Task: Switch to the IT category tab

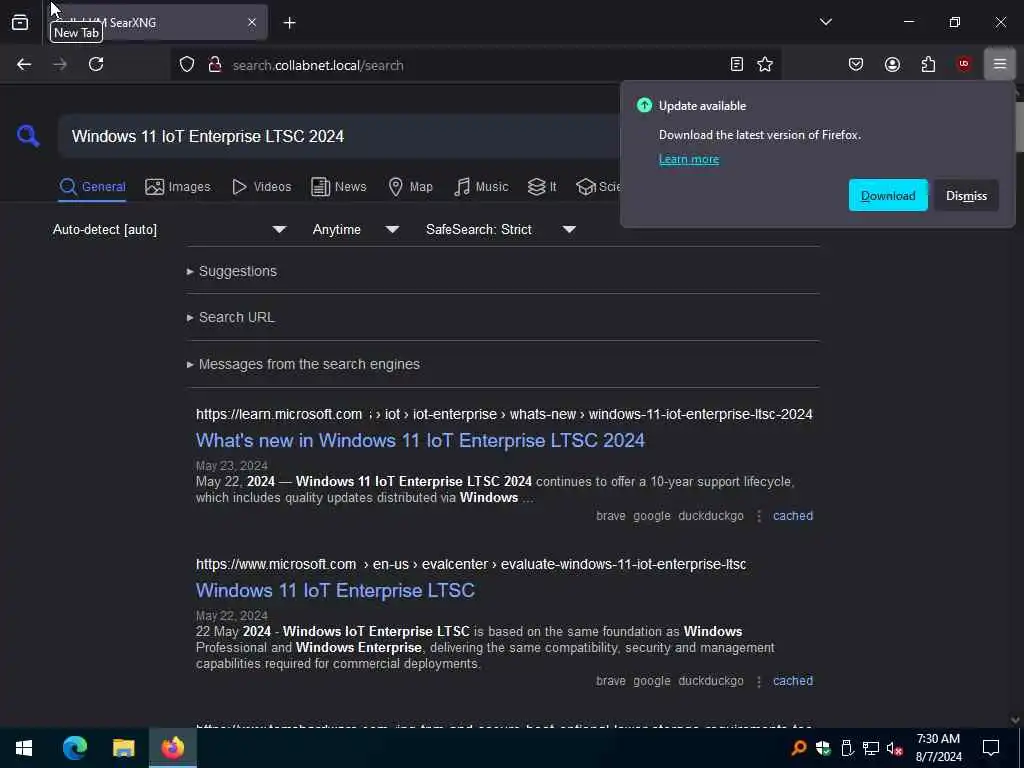Action: (542, 187)
